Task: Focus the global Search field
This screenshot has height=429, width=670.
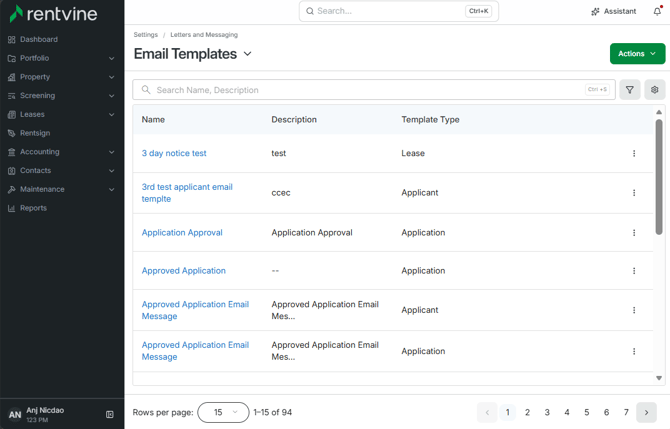Action: pyautogui.click(x=399, y=11)
